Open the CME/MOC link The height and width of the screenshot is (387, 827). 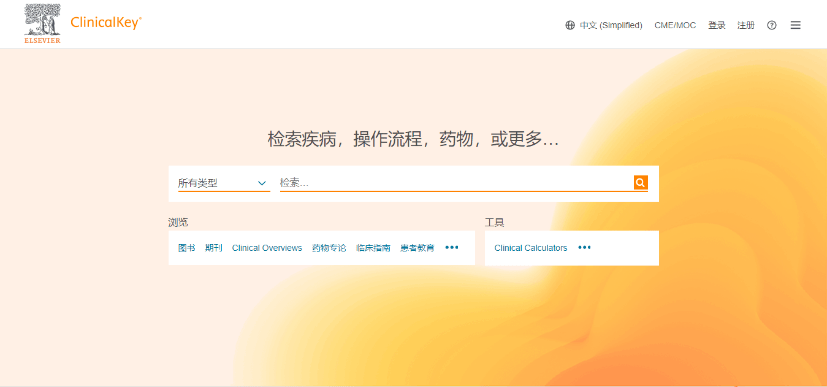(x=675, y=25)
